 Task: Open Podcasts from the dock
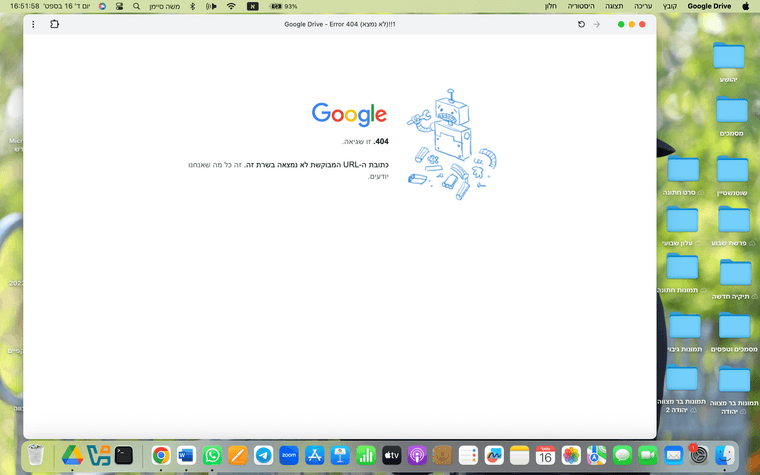point(417,456)
